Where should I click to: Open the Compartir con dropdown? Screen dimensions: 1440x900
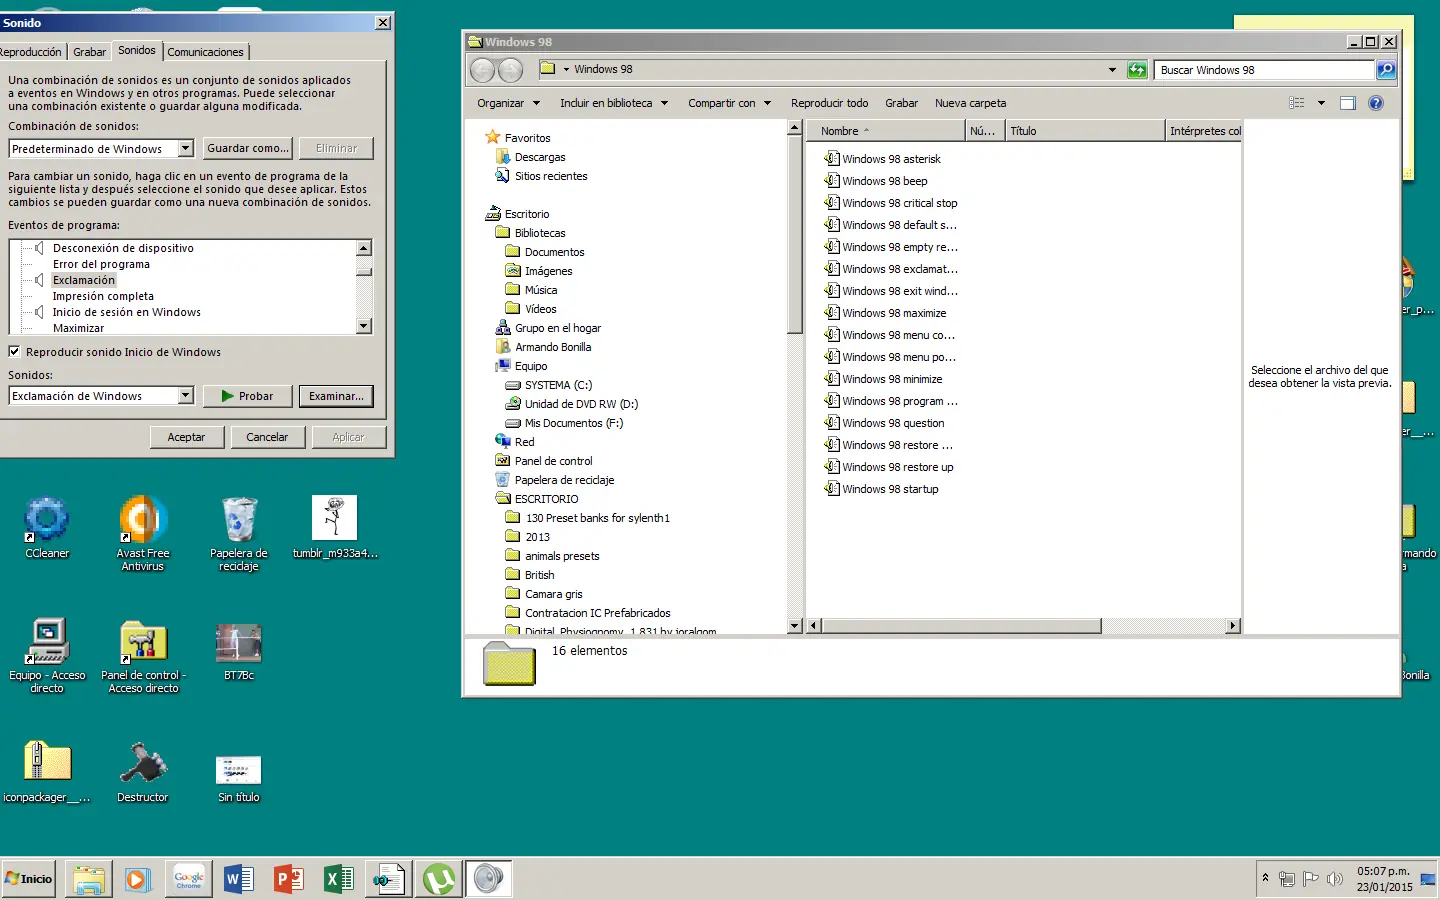coord(730,103)
